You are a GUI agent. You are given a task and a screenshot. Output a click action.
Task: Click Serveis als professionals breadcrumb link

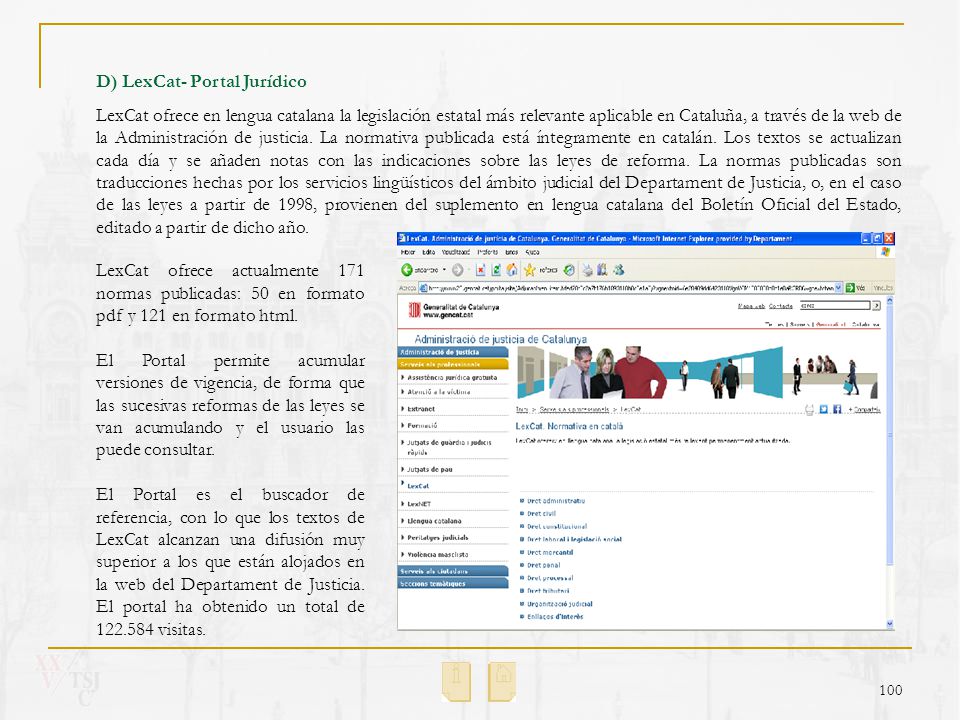(x=574, y=410)
